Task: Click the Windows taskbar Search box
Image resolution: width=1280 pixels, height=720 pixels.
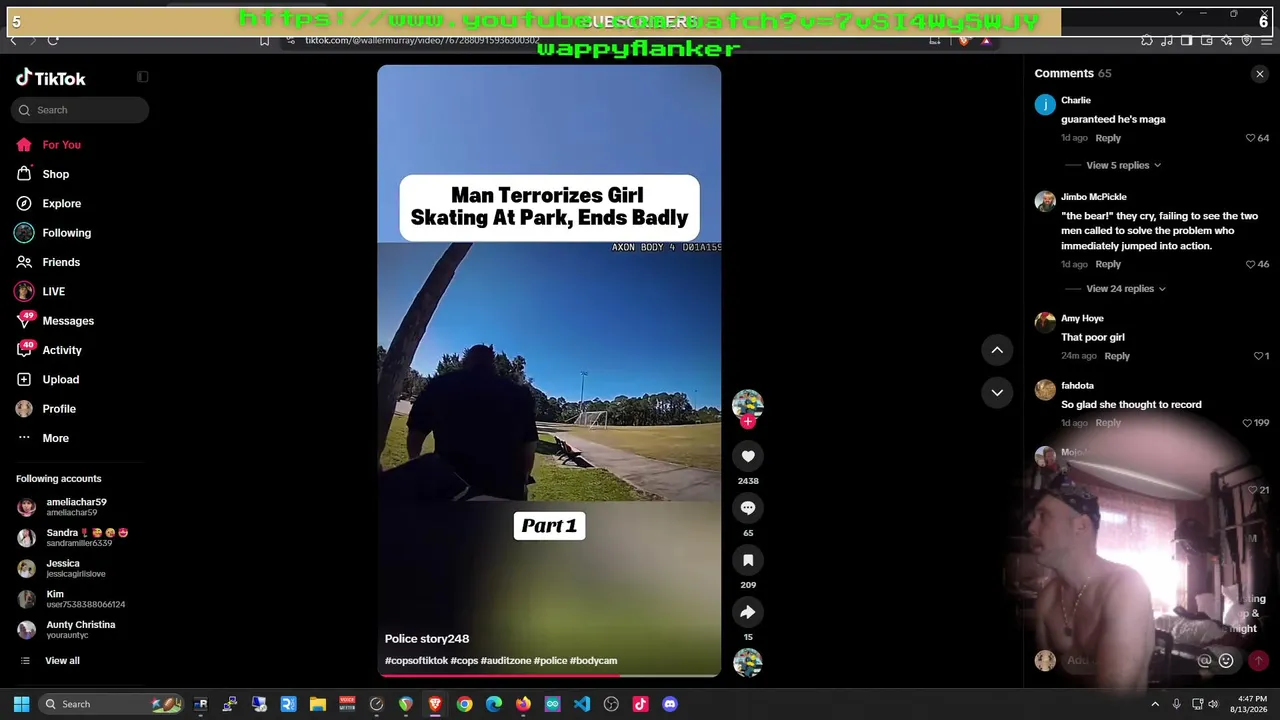Action: [111, 704]
